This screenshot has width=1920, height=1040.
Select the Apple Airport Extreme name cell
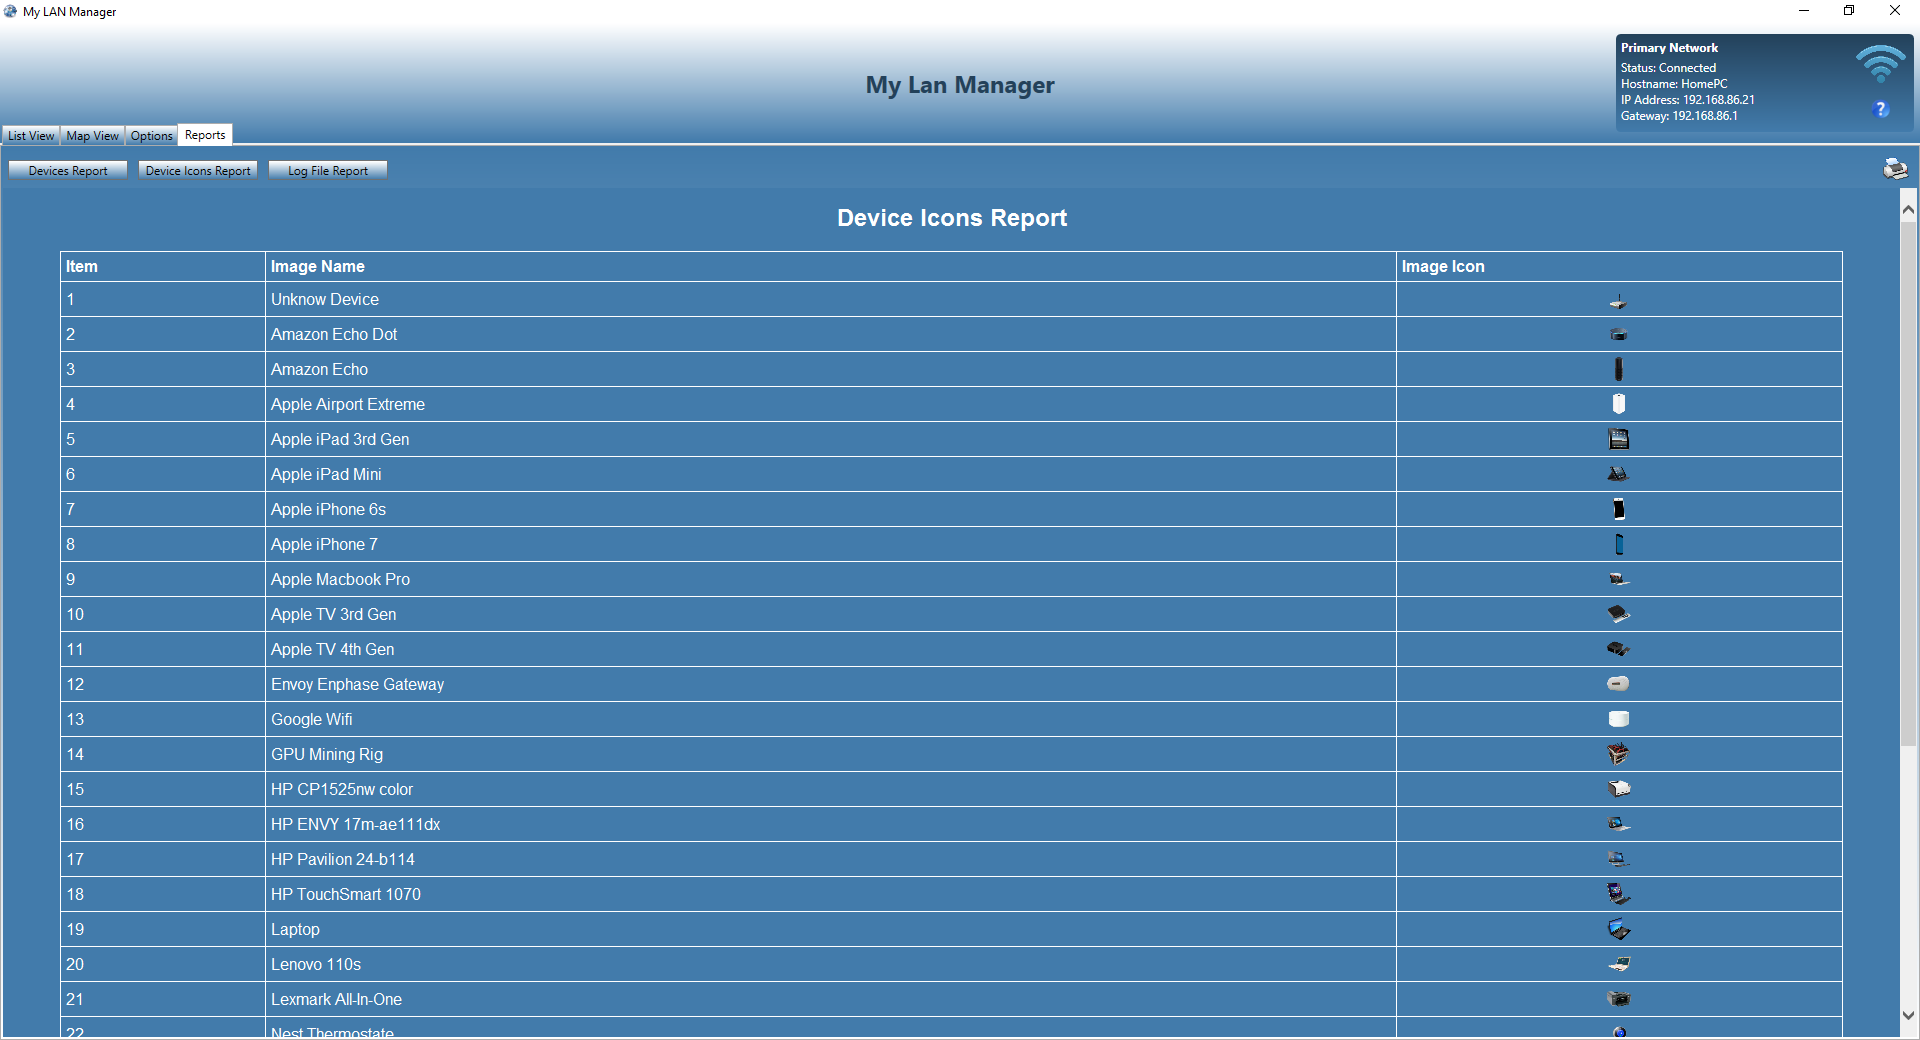coord(830,405)
